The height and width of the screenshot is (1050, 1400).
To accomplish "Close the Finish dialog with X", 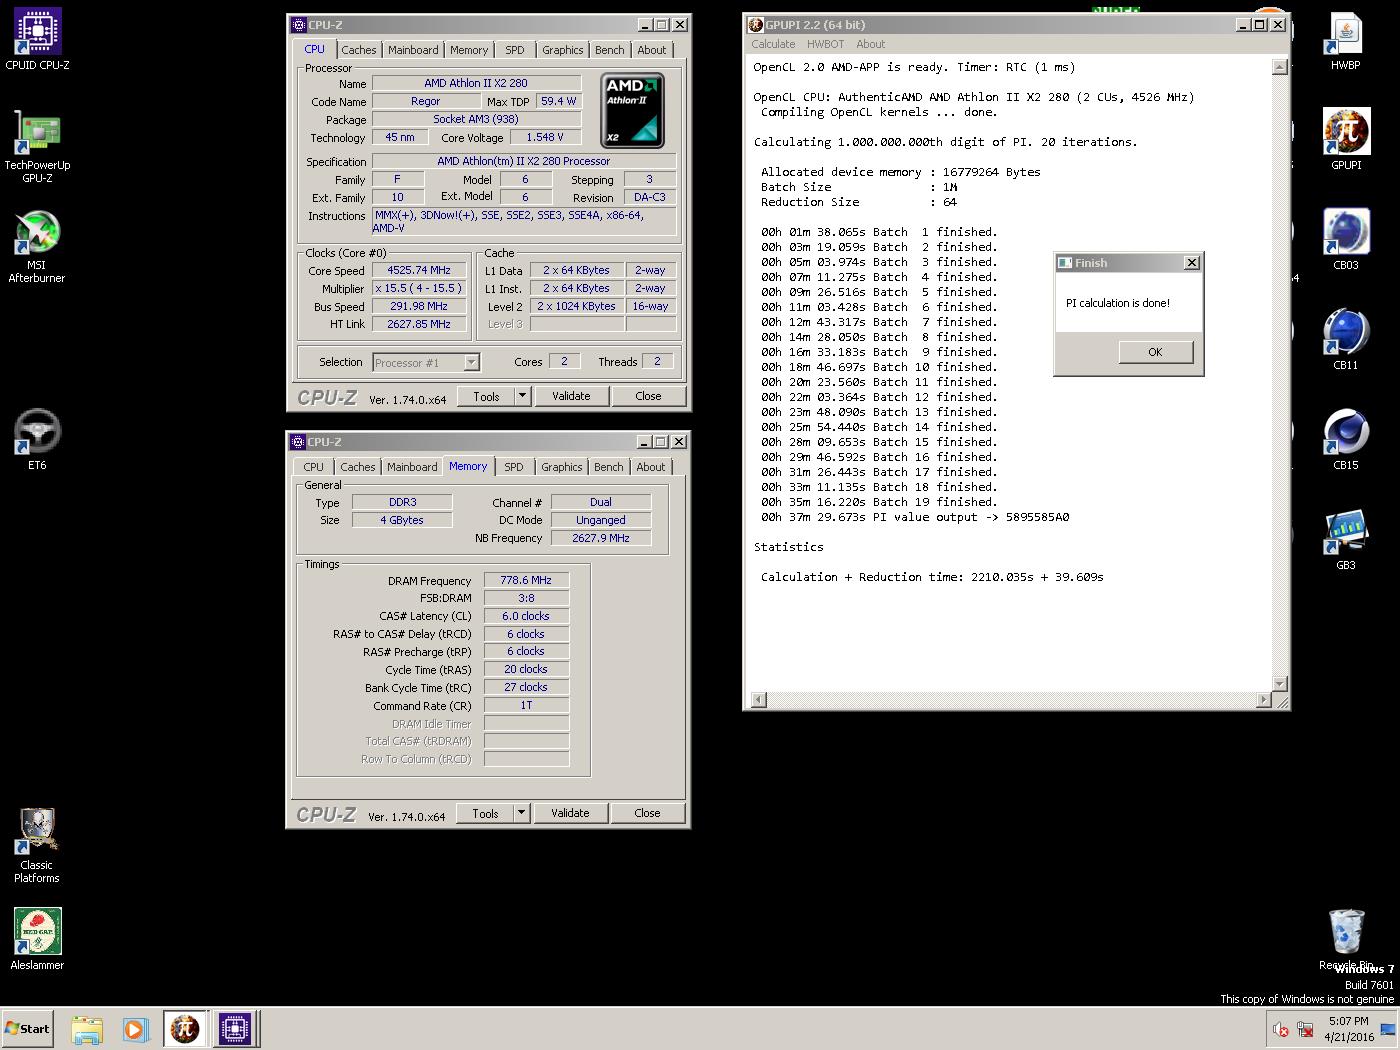I will pos(1191,263).
